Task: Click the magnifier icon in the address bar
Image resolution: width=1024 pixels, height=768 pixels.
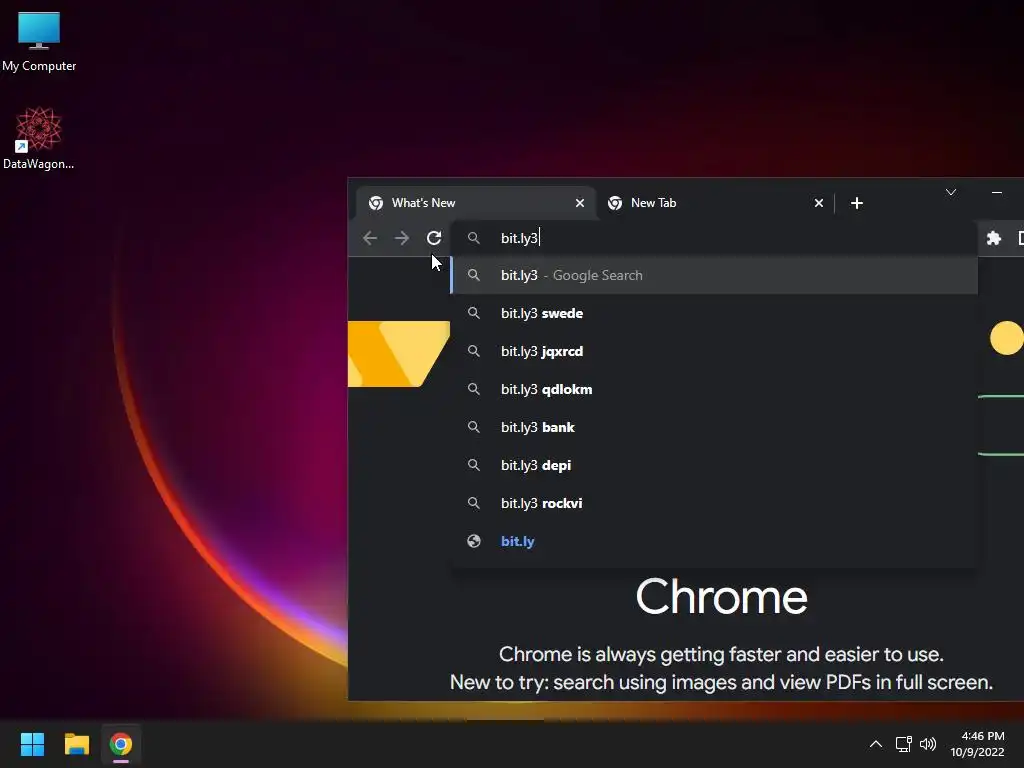Action: (474, 238)
